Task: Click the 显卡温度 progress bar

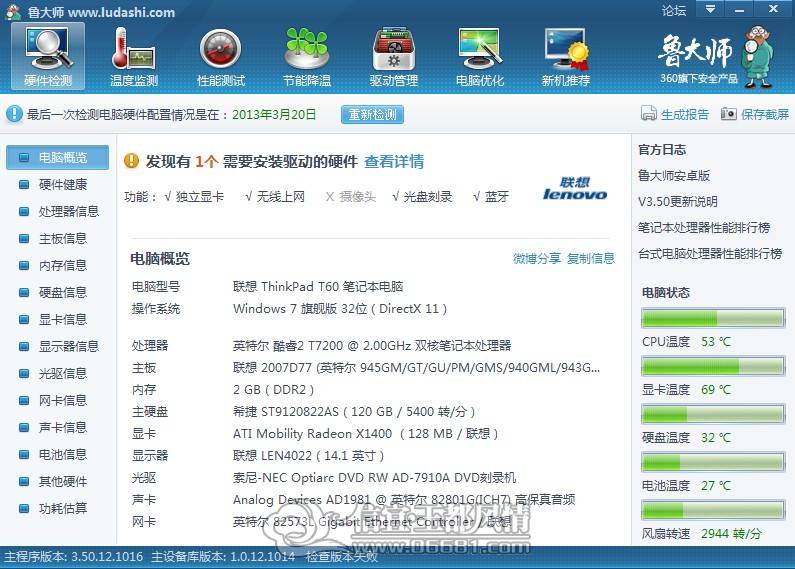Action: click(x=713, y=366)
